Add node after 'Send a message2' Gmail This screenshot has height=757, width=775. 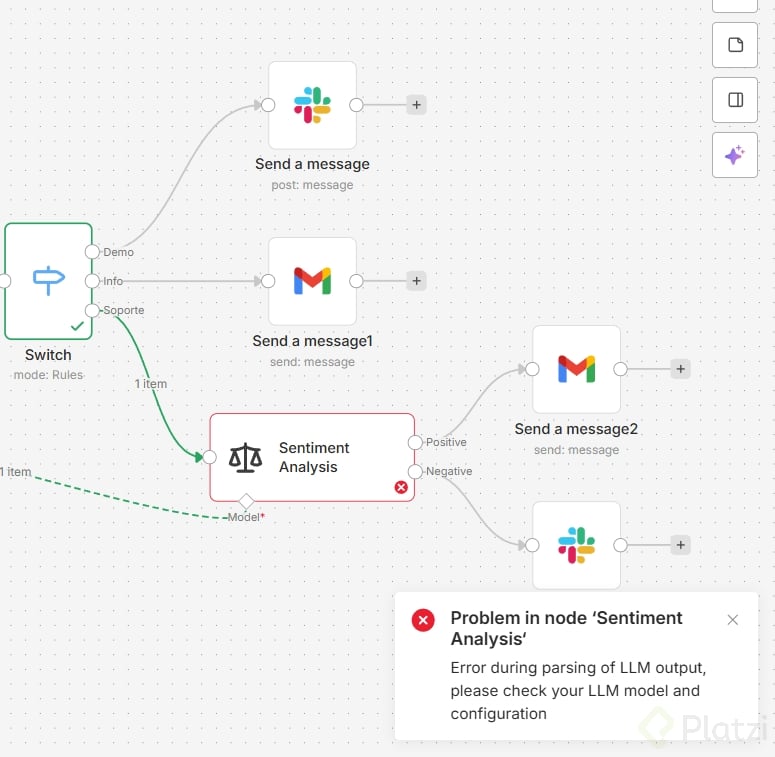pos(681,369)
